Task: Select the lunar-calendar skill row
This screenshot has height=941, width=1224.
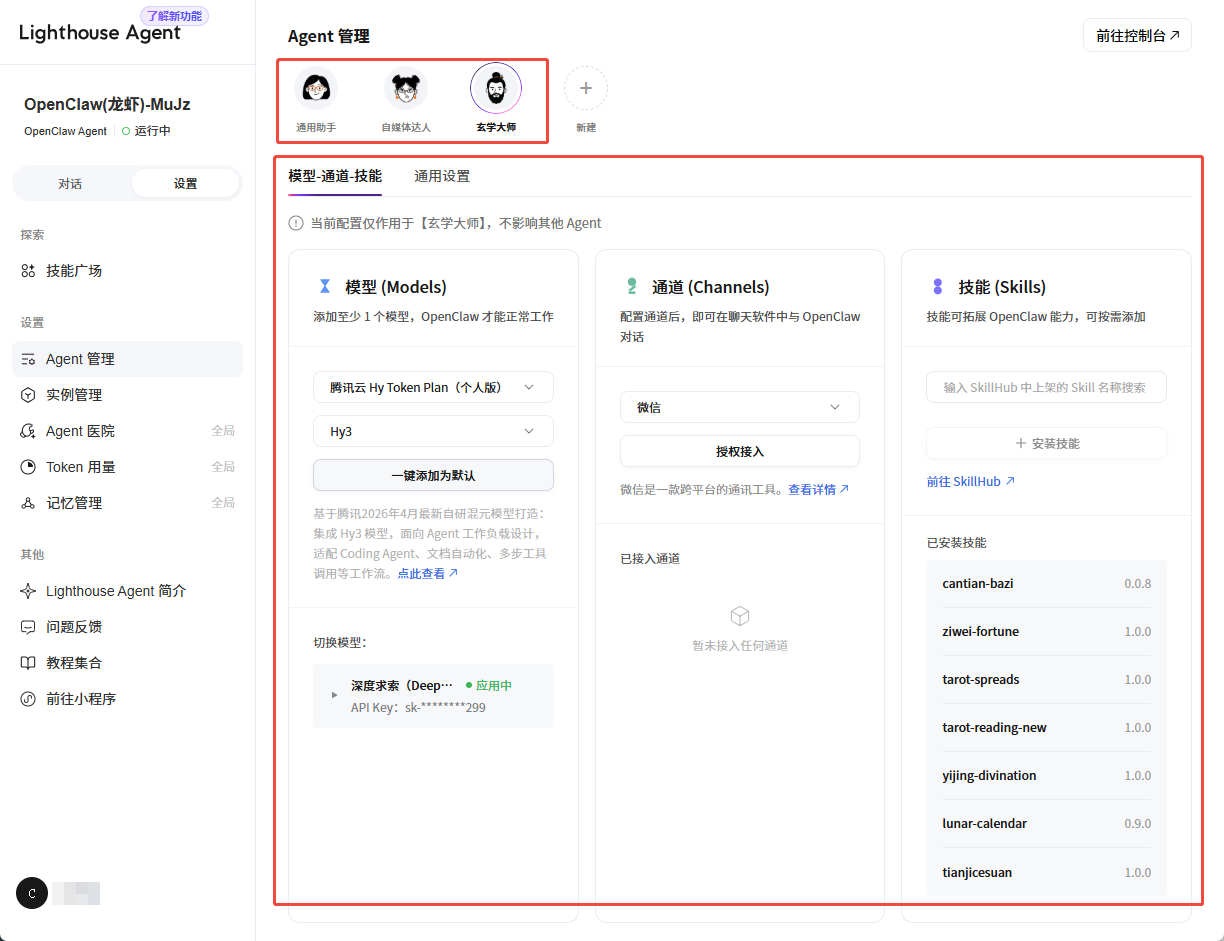Action: click(x=1046, y=823)
